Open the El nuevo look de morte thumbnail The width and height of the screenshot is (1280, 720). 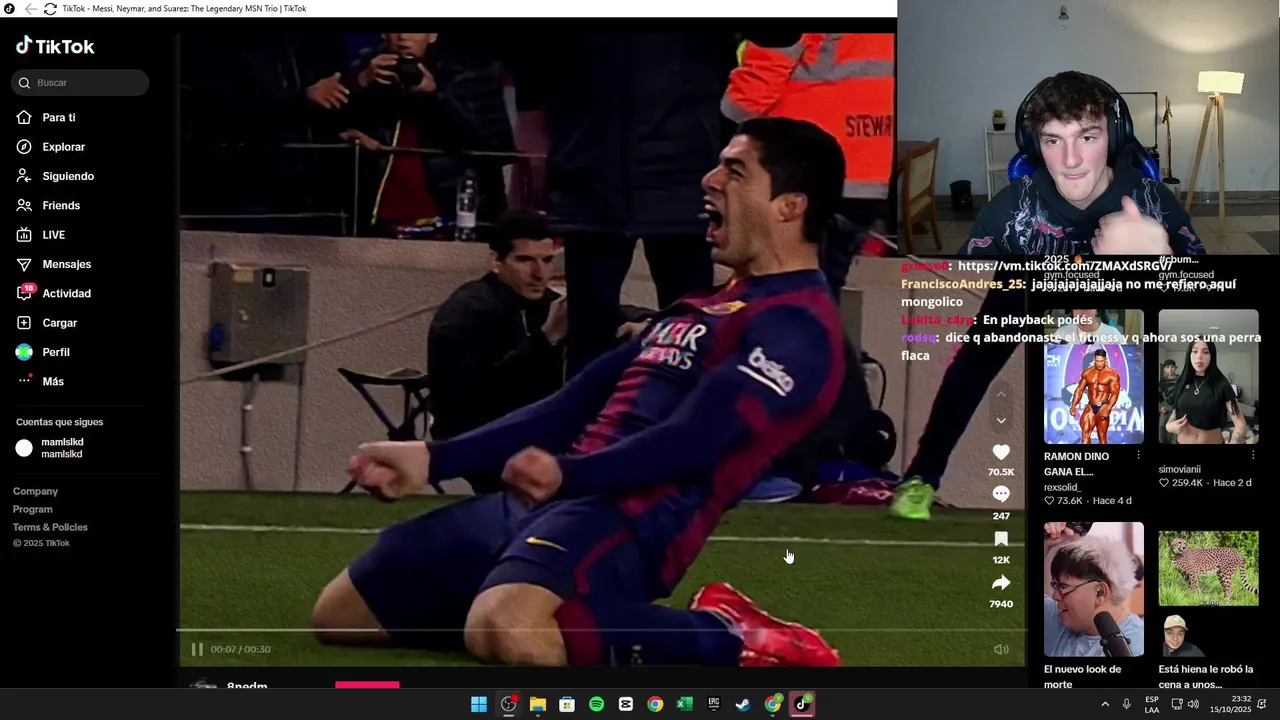(x=1094, y=589)
